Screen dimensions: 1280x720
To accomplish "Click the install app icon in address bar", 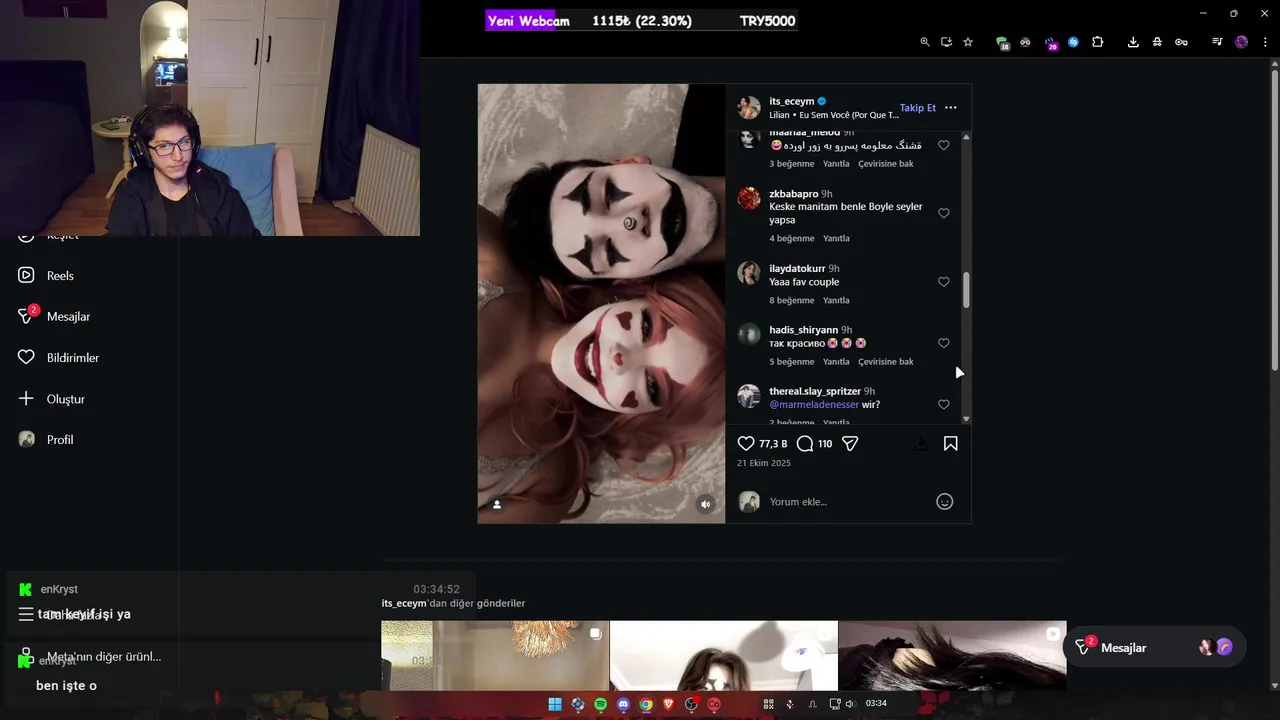I will tap(946, 42).
